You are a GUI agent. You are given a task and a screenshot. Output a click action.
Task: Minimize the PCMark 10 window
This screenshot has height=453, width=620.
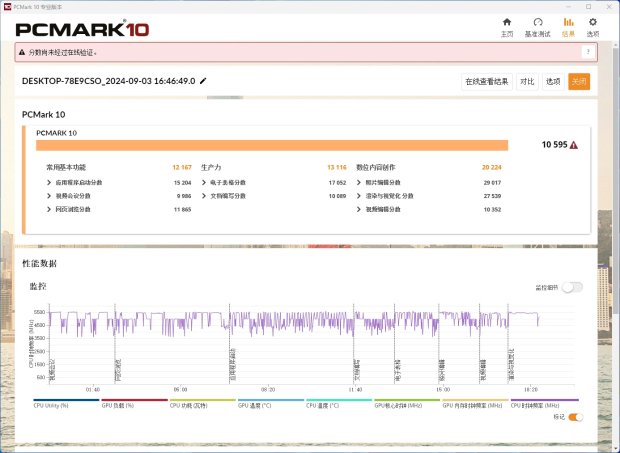569,7
